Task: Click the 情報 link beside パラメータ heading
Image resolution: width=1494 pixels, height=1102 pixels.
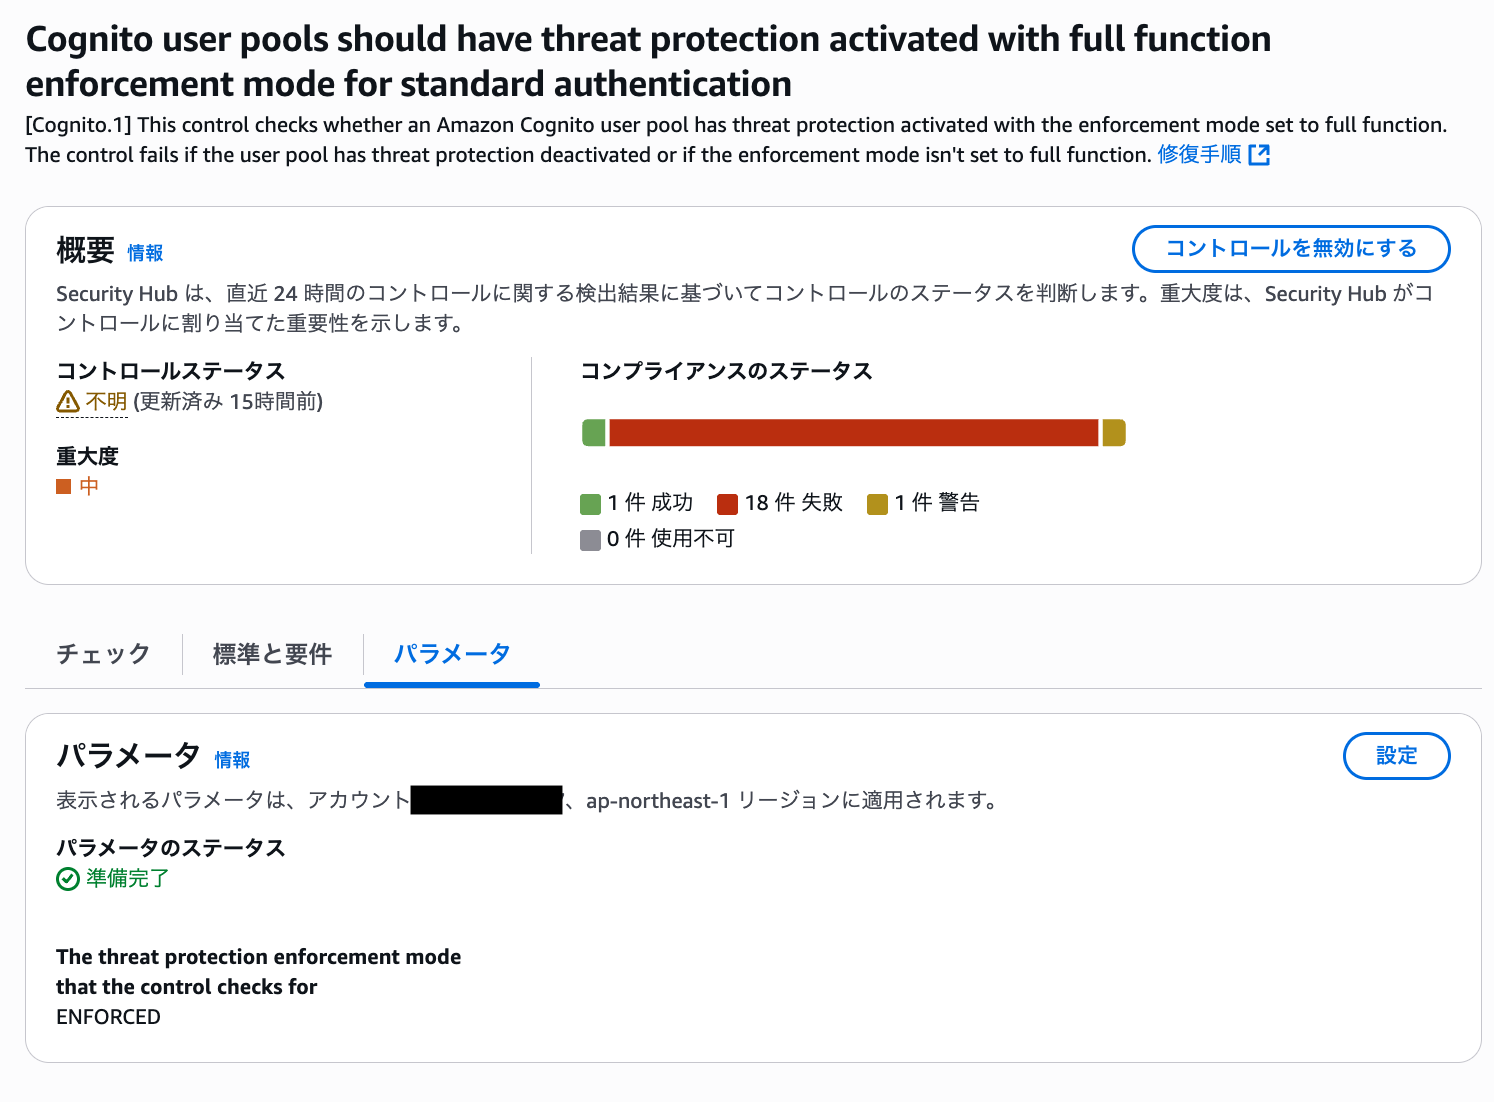Action: 233,760
